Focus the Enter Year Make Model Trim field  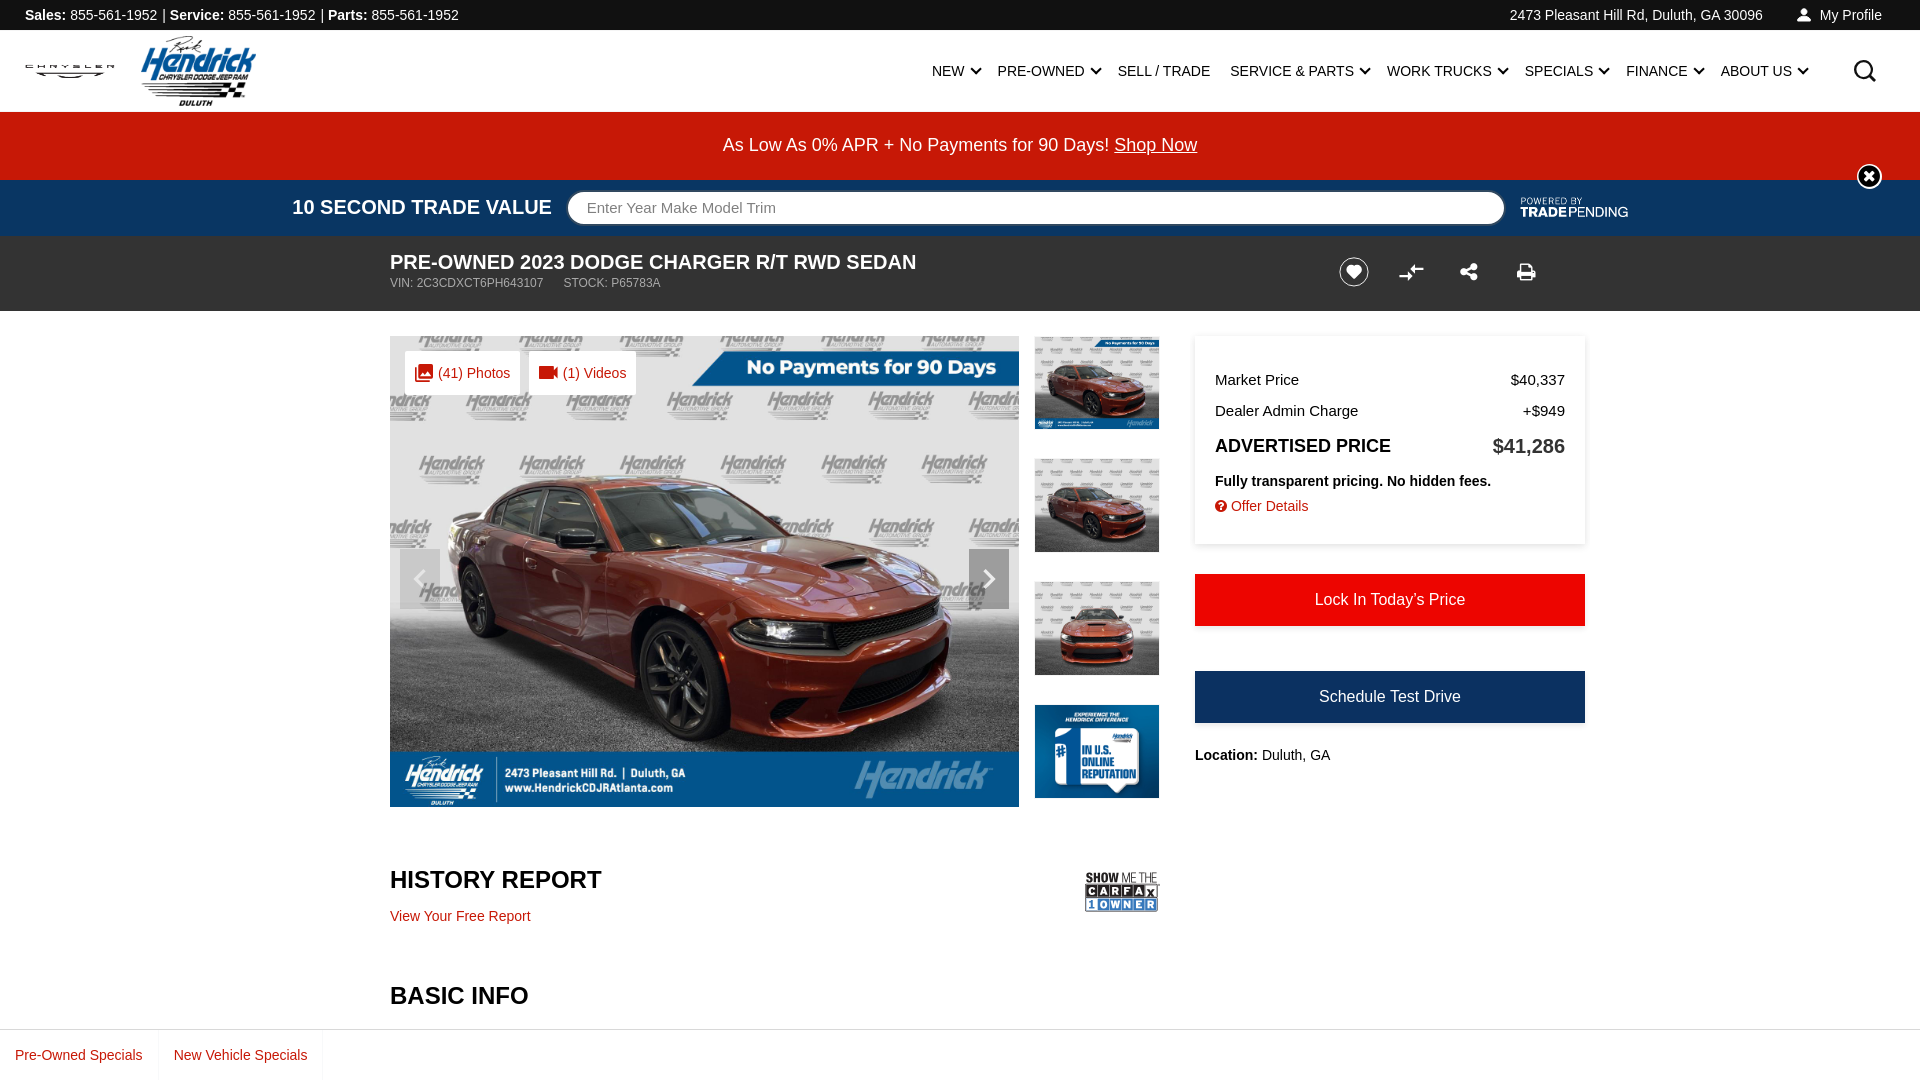[1036, 208]
